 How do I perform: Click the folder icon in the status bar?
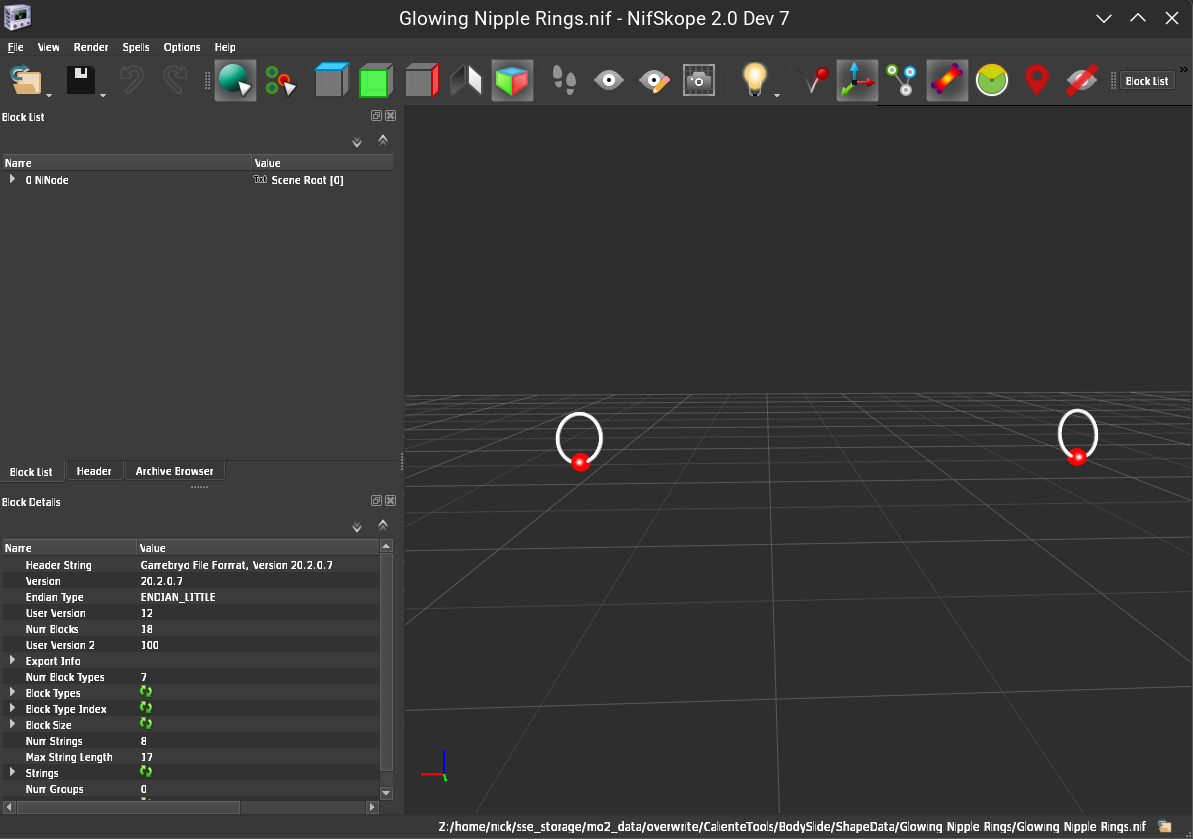[1165, 826]
